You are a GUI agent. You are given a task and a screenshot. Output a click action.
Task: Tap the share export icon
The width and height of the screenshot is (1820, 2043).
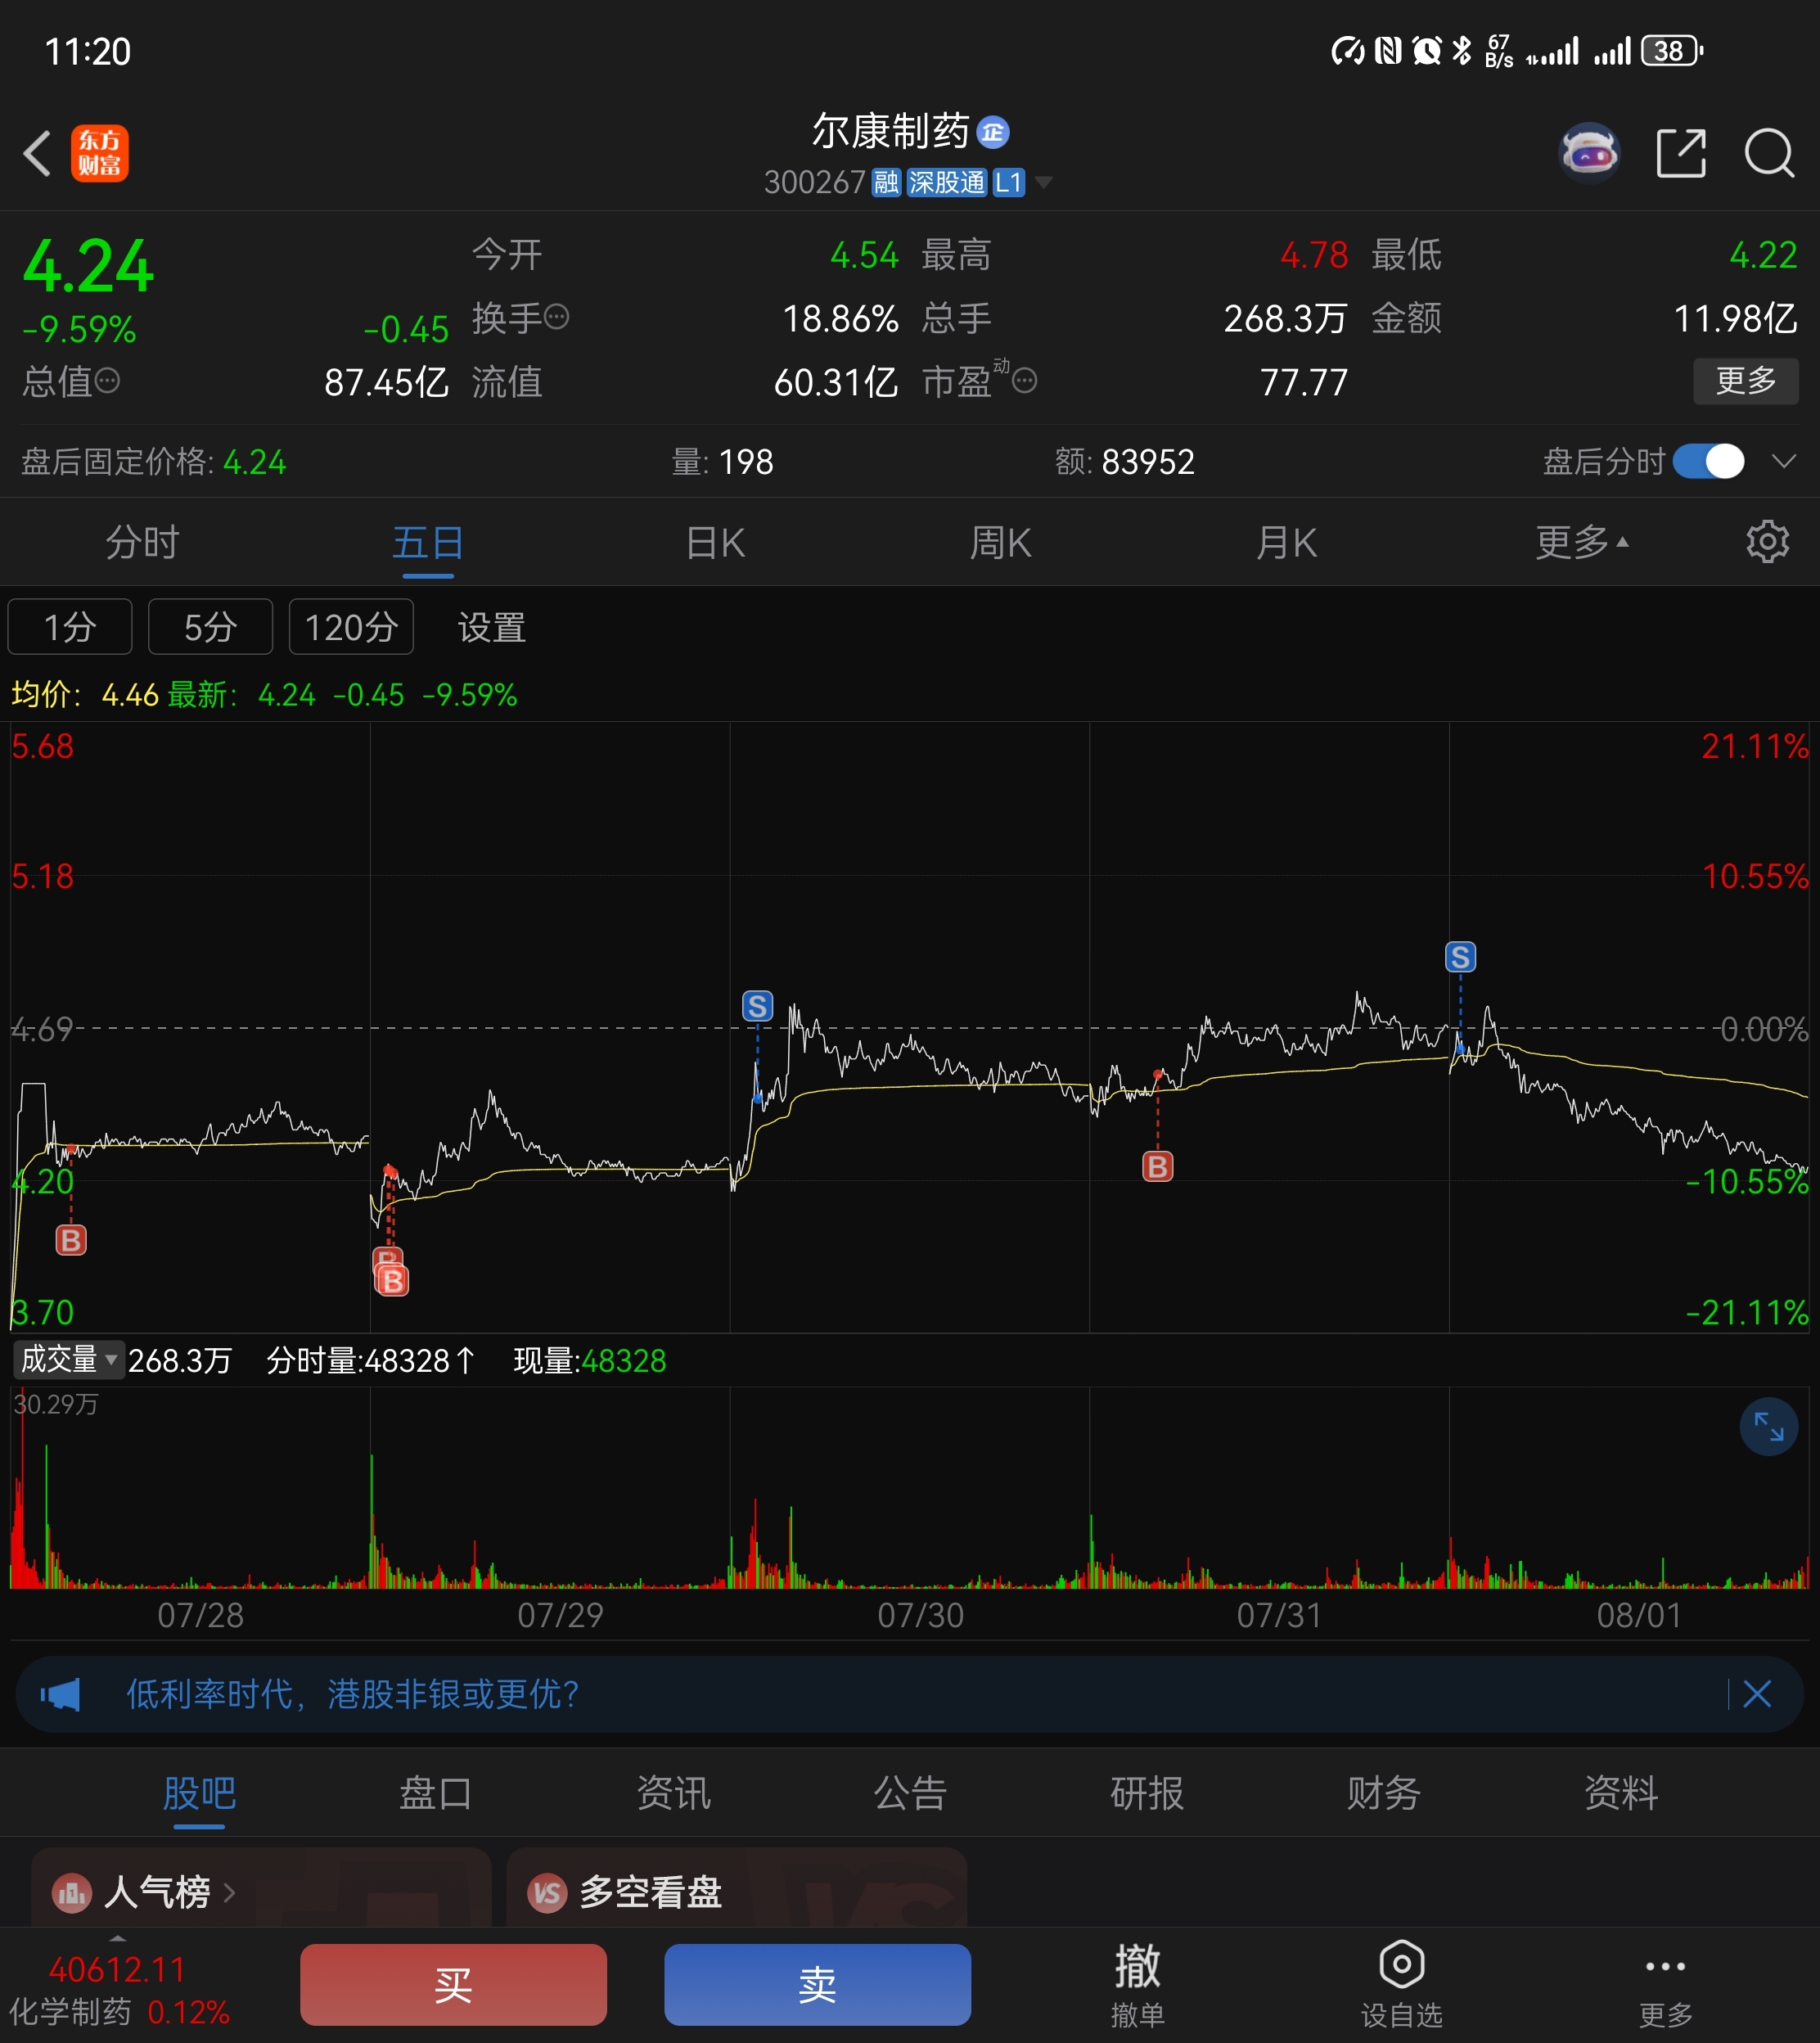[x=1681, y=153]
